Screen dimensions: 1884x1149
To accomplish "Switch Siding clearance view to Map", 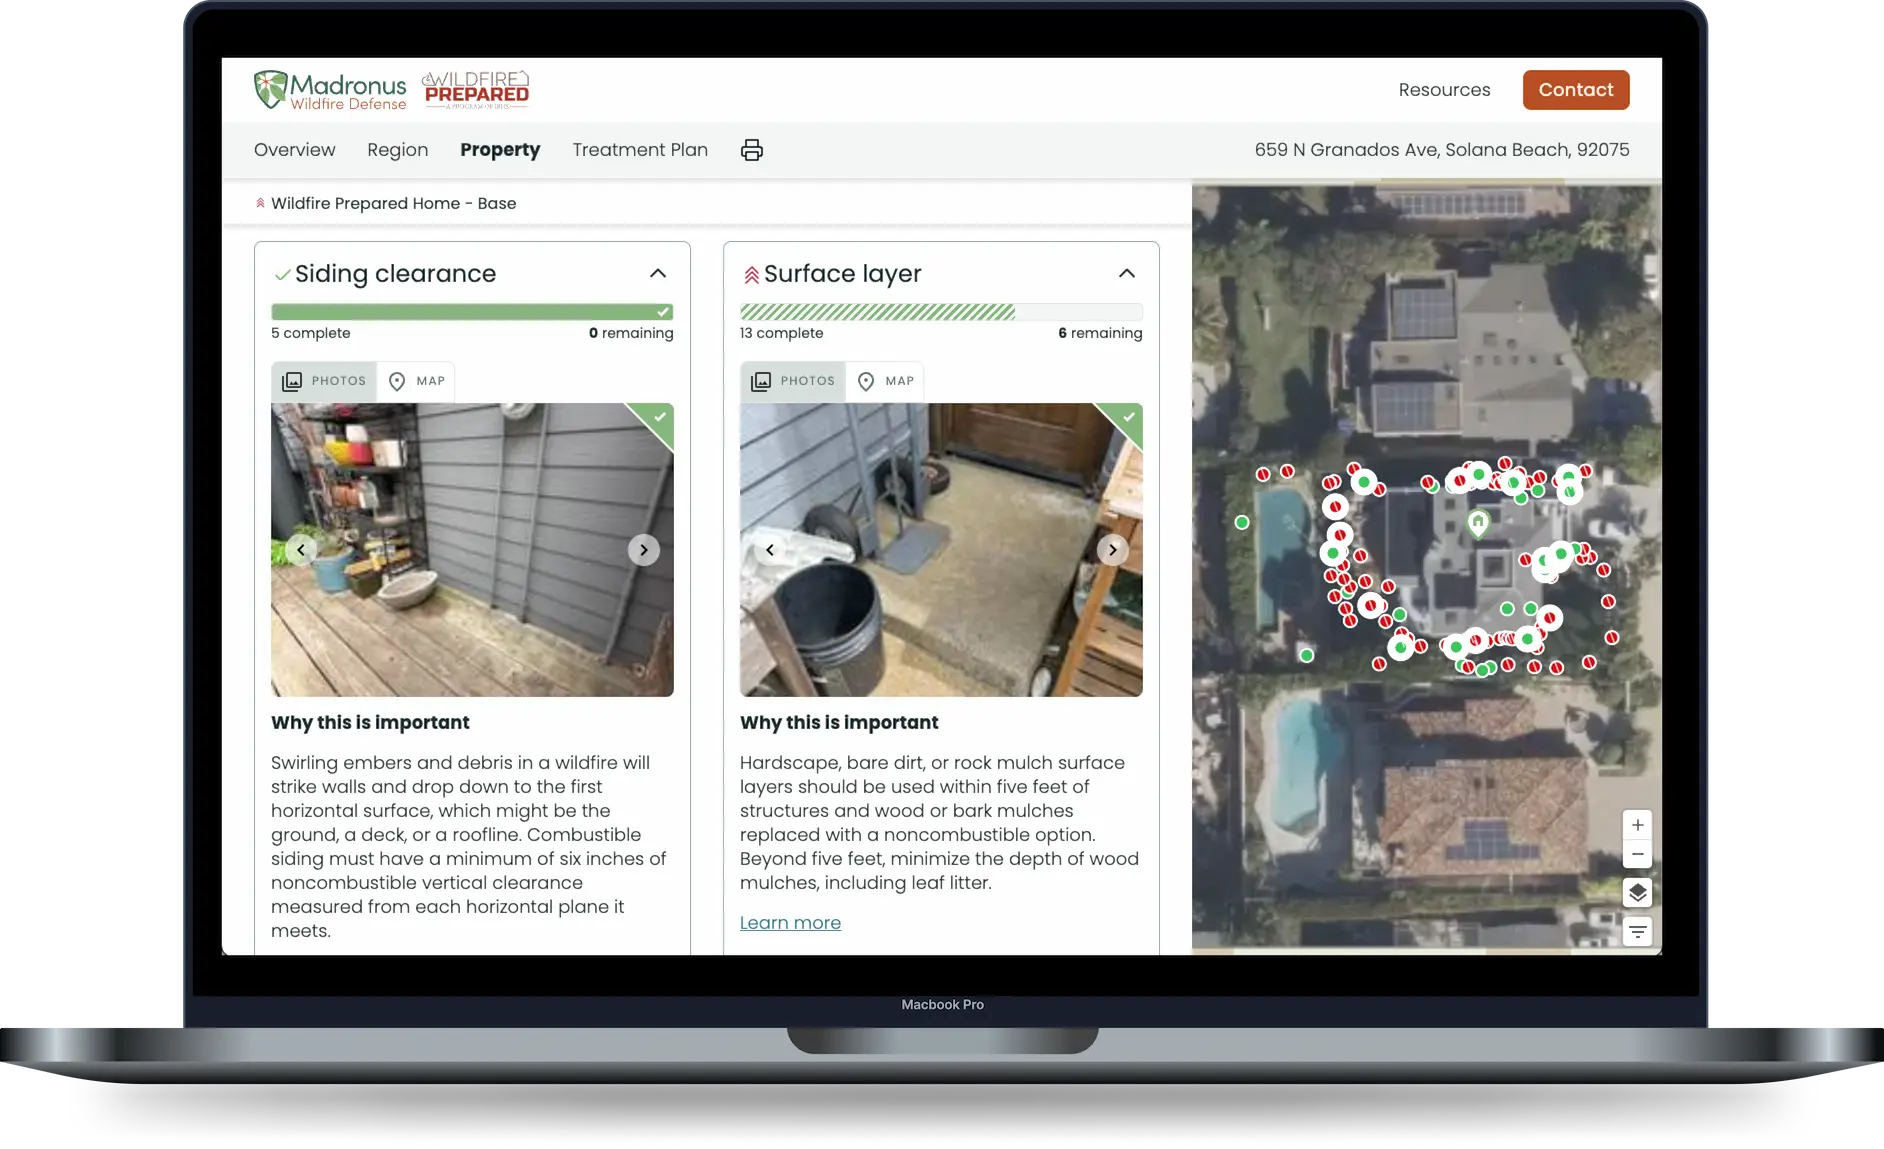I will click(417, 381).
